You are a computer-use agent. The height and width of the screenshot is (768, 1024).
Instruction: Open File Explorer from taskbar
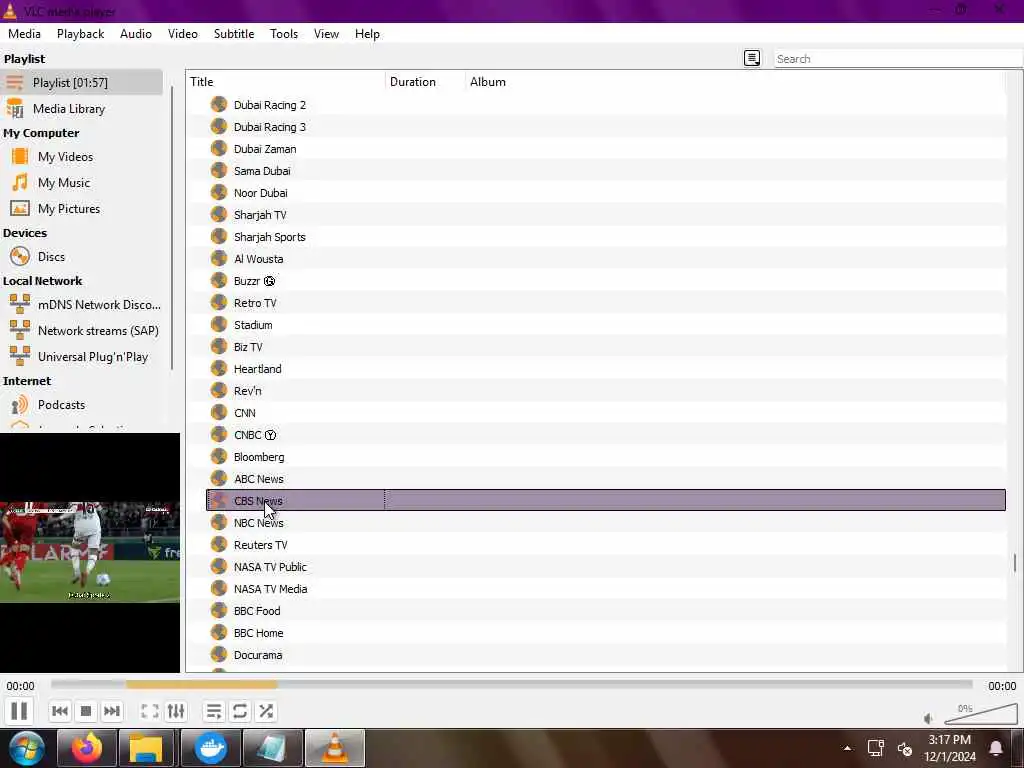[x=146, y=748]
